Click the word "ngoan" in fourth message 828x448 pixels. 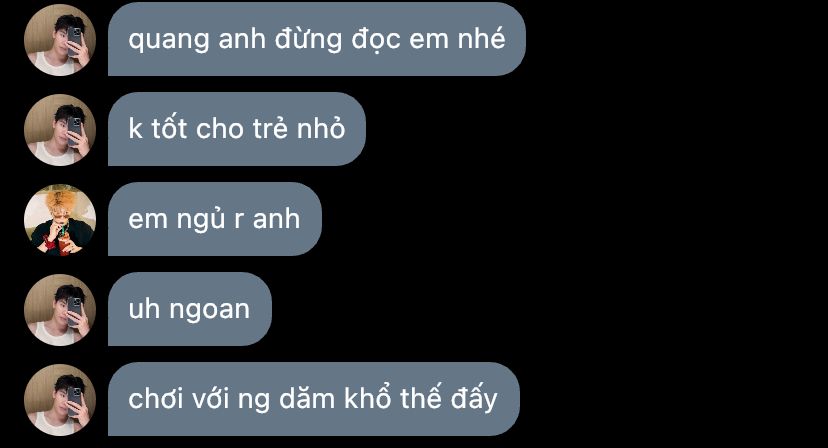coord(209,311)
